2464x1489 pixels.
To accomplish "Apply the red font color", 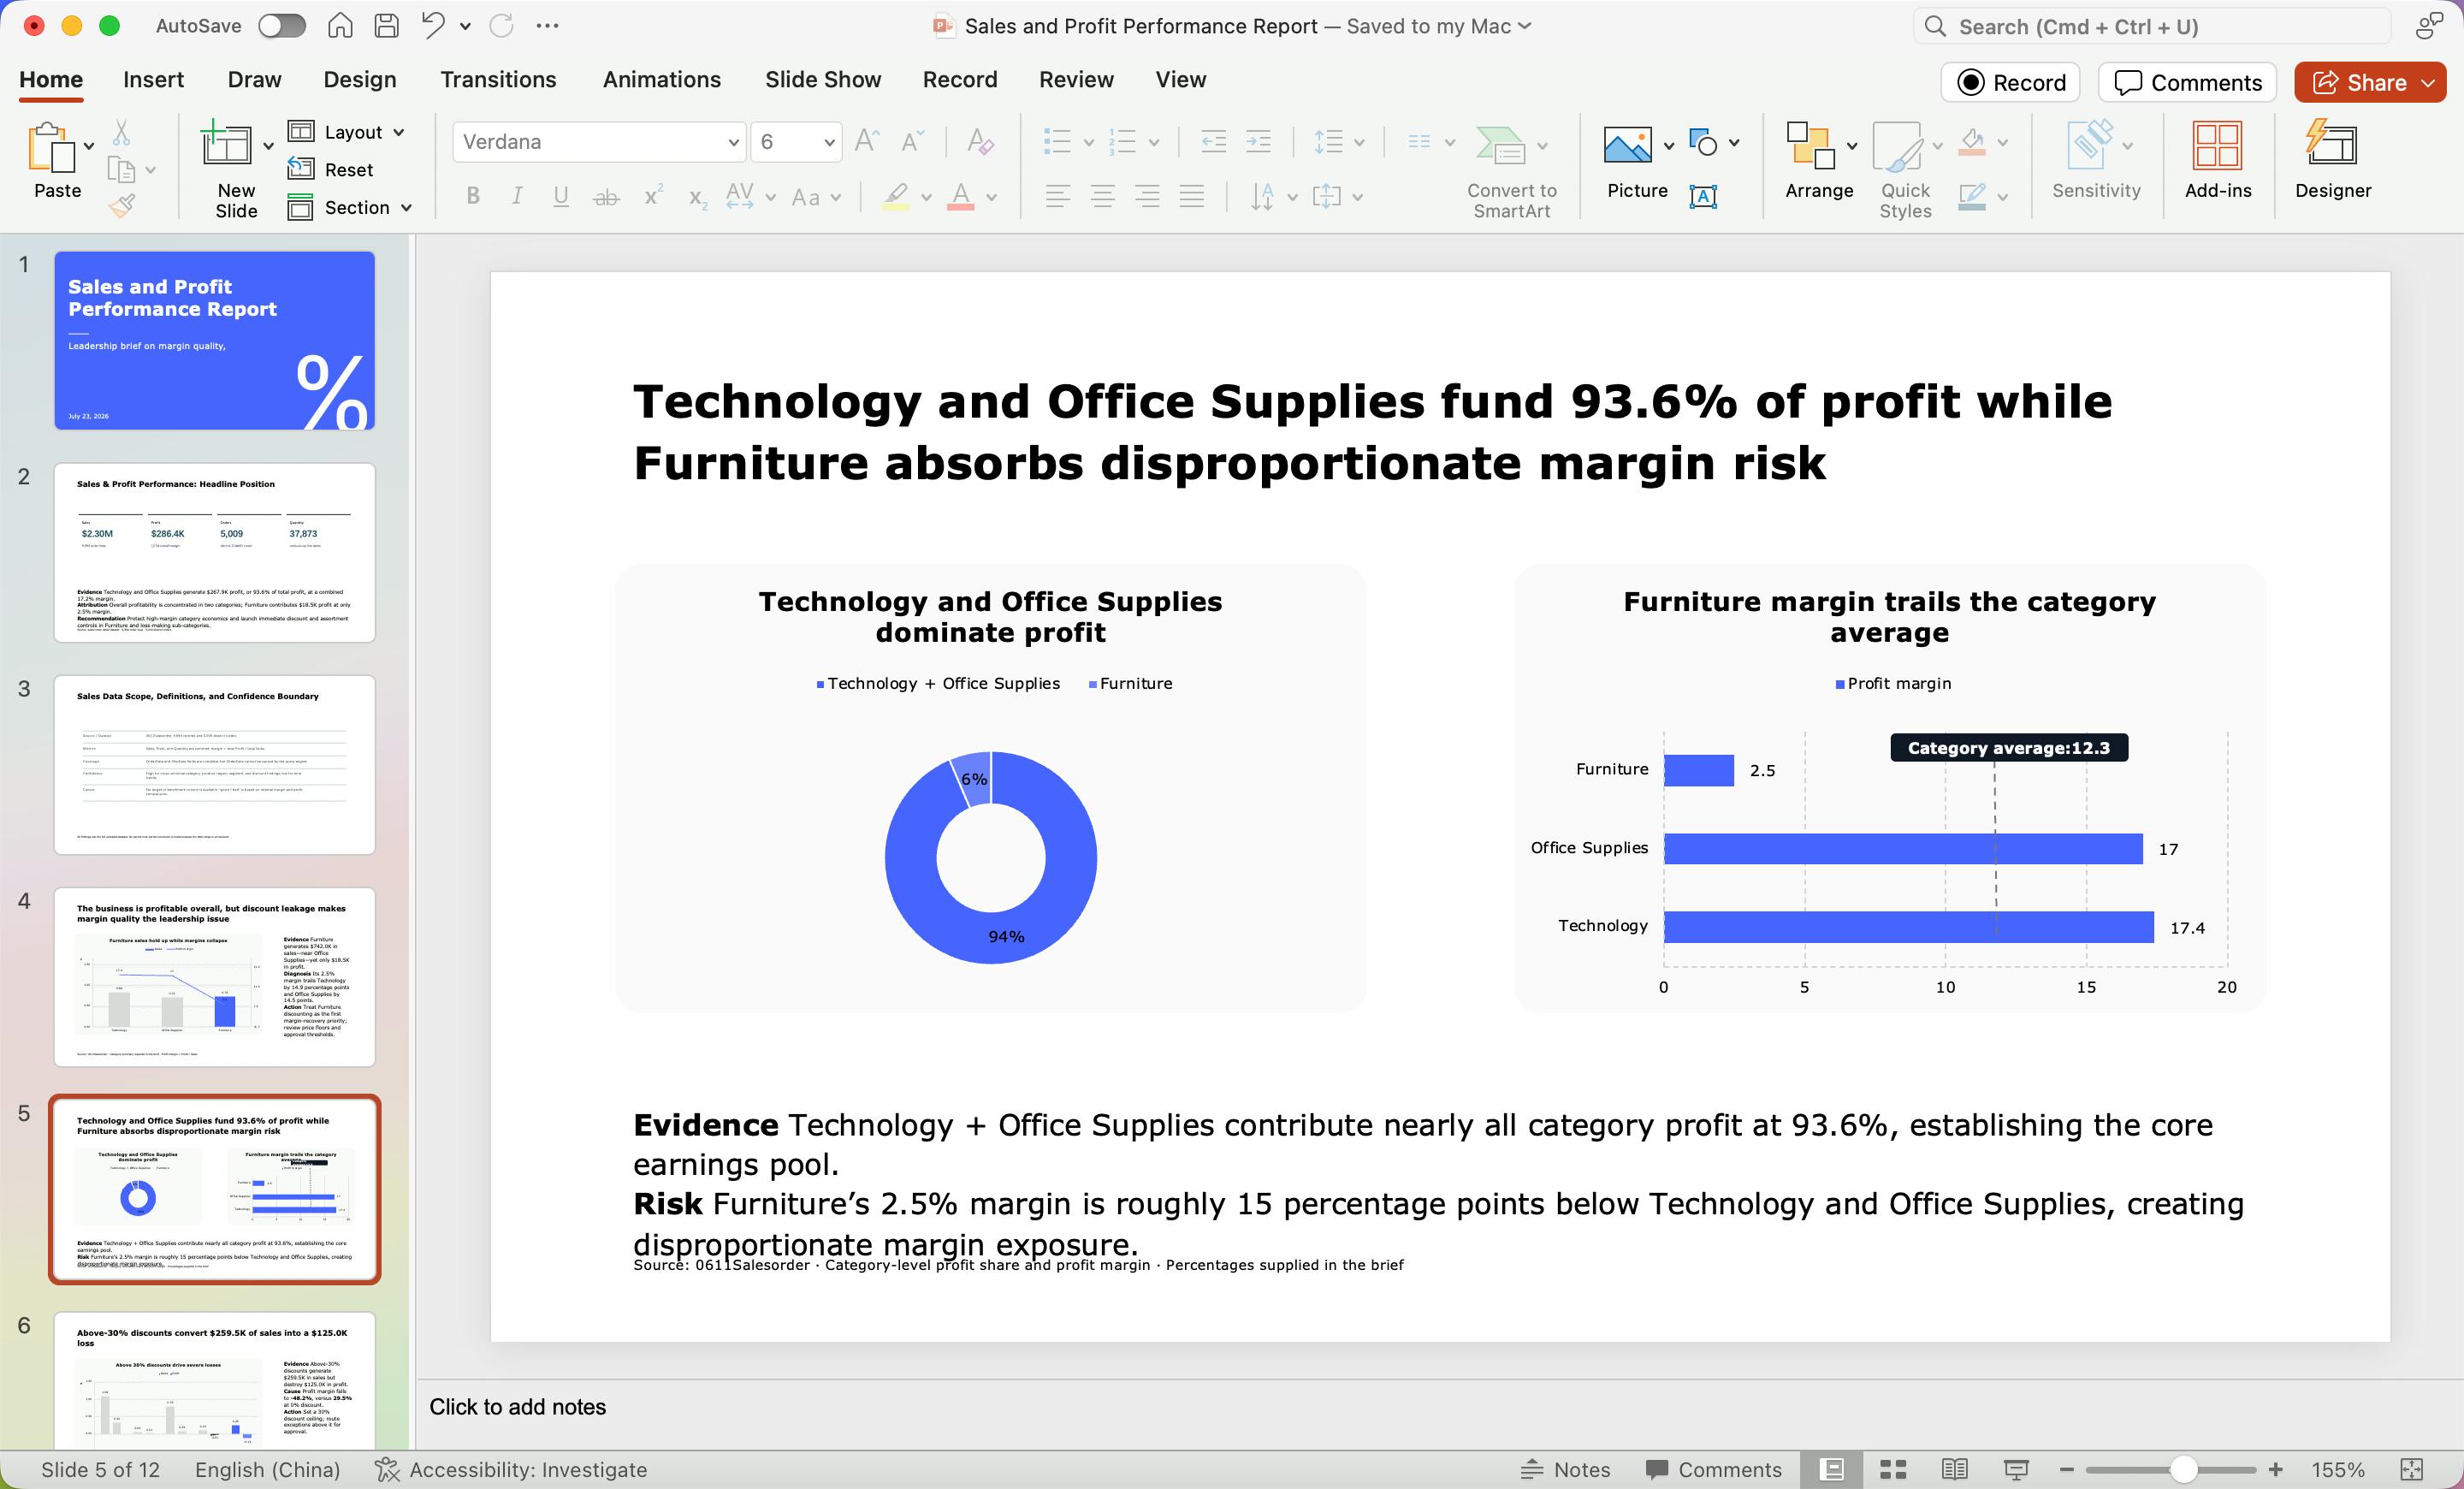I will (960, 196).
